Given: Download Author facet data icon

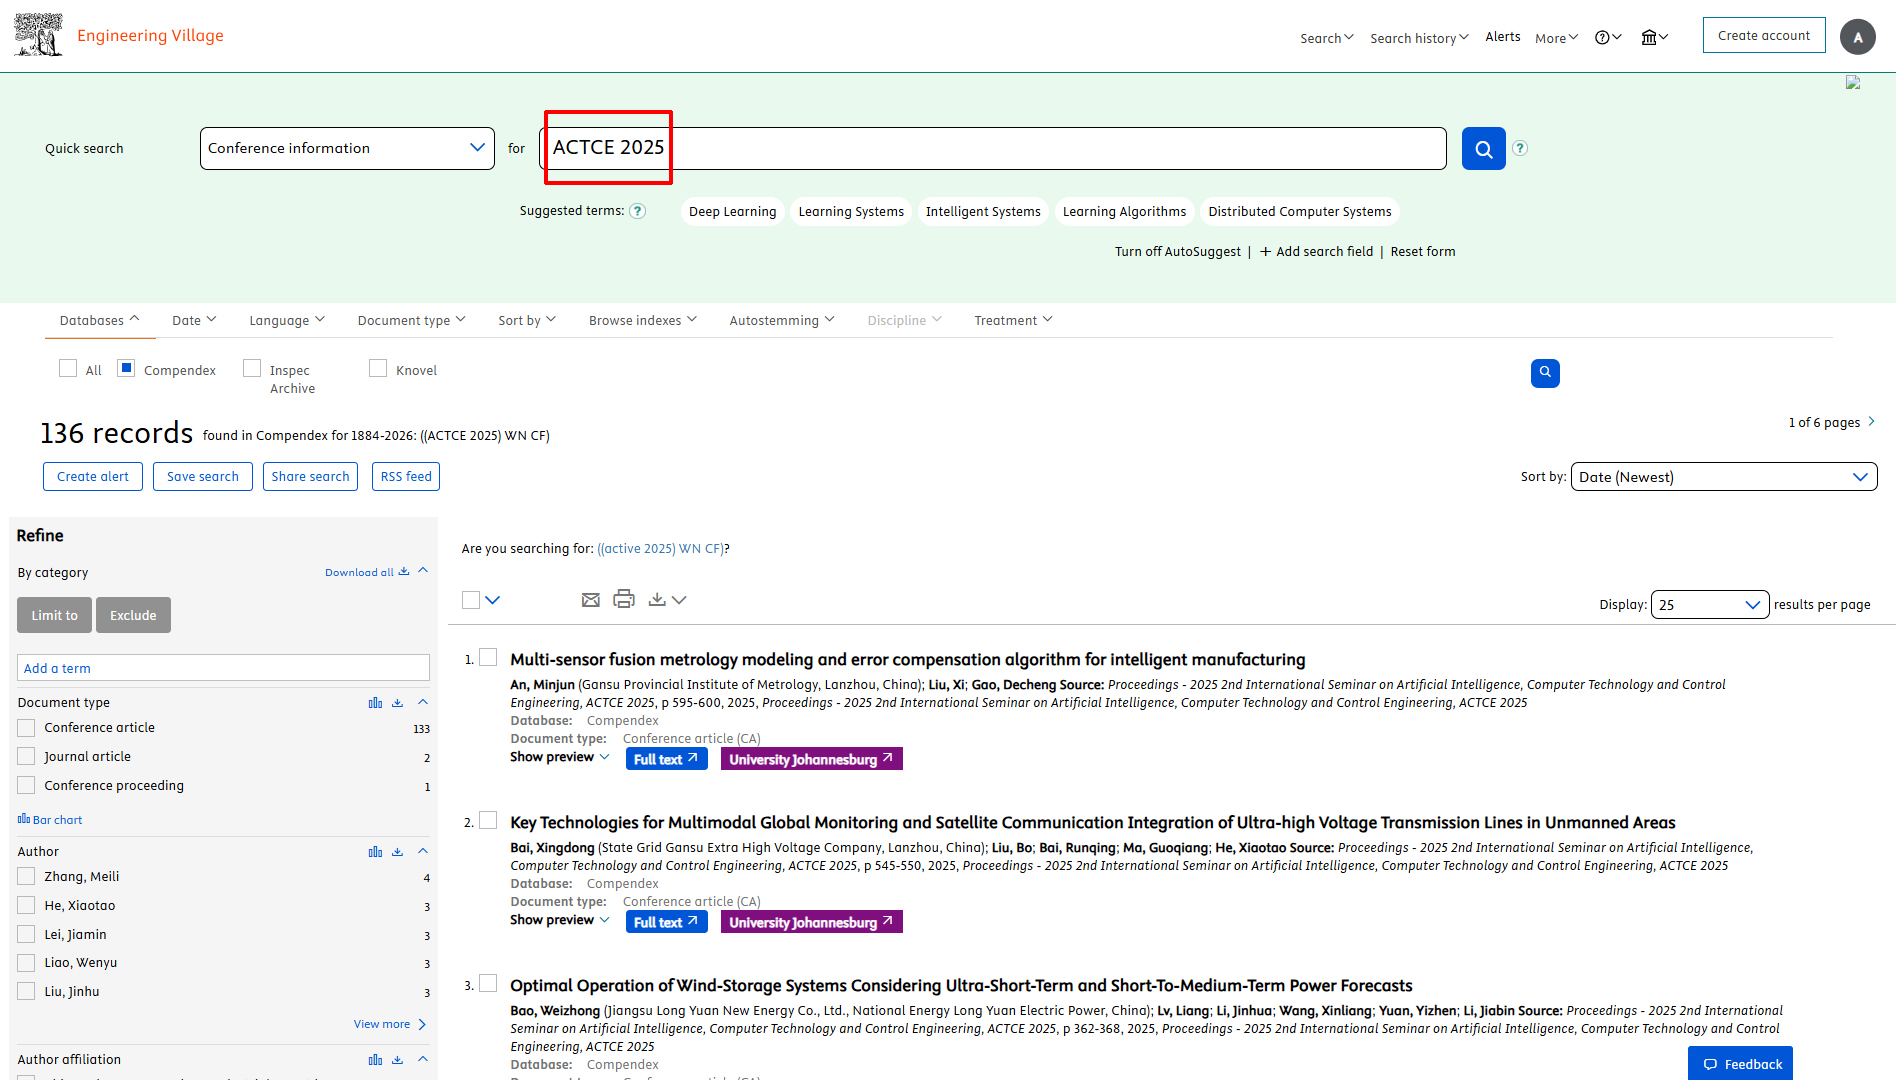Looking at the screenshot, I should tap(397, 852).
